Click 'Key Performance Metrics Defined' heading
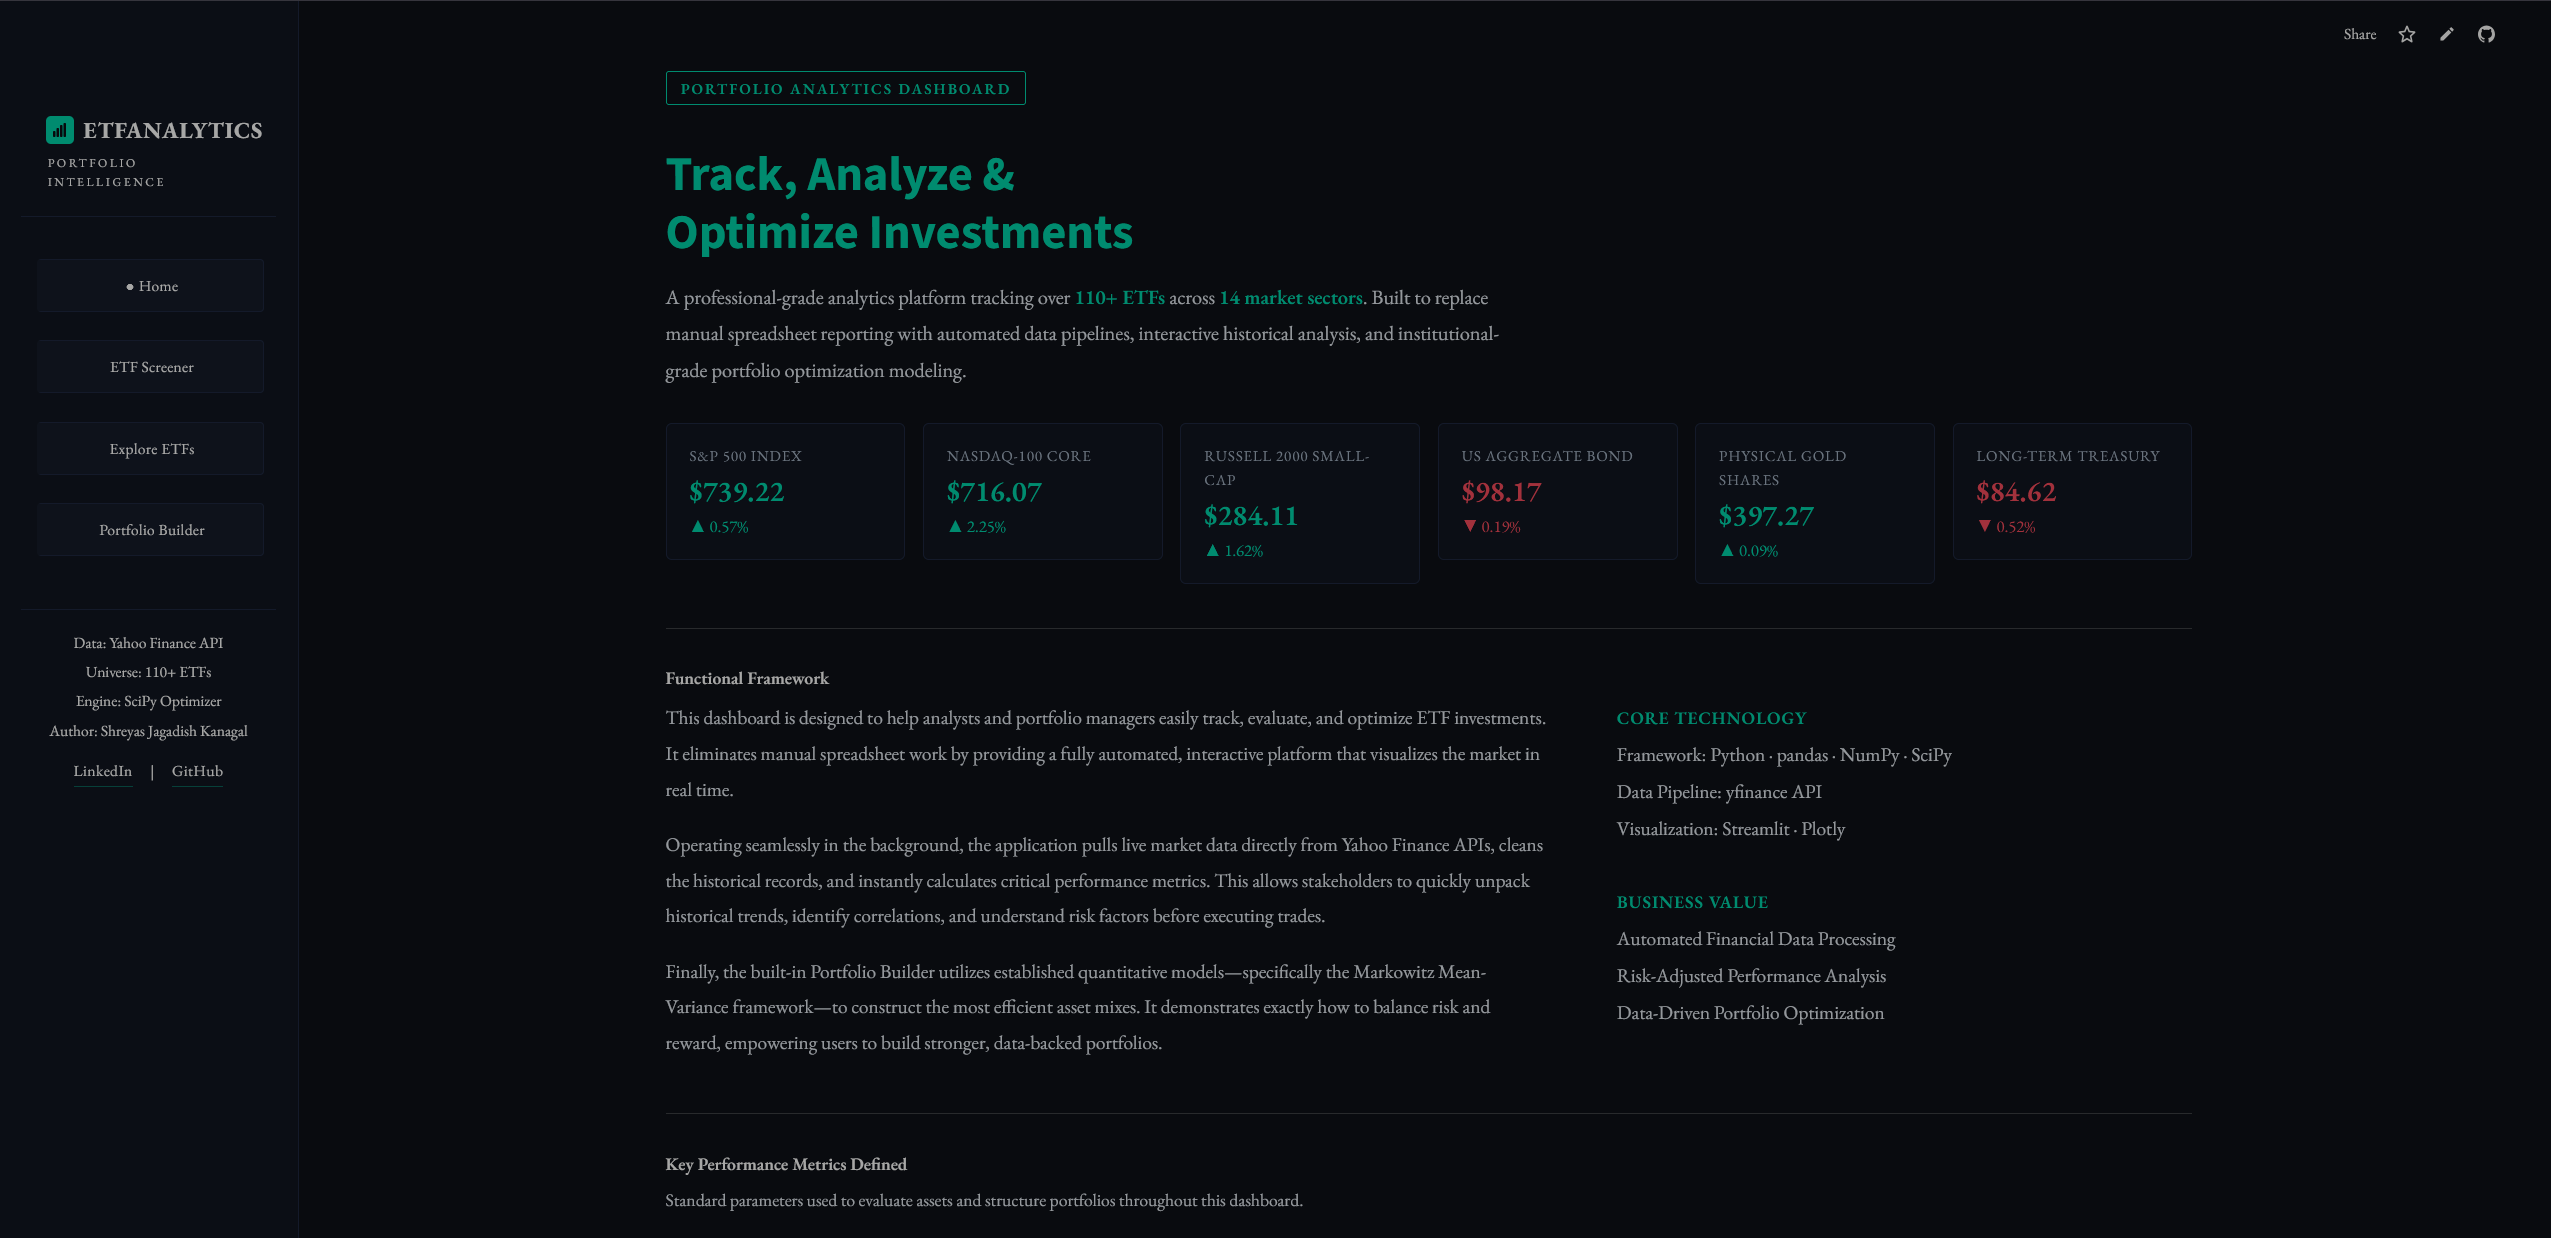The width and height of the screenshot is (2551, 1238). (785, 1164)
